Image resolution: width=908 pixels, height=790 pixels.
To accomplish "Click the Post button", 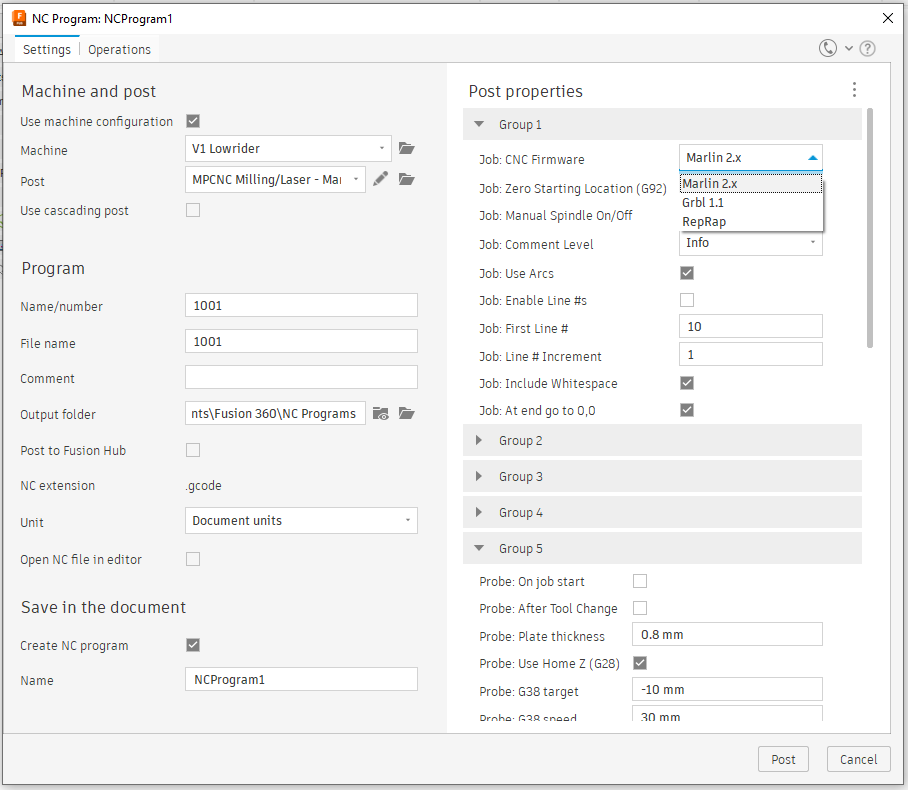I will point(783,759).
